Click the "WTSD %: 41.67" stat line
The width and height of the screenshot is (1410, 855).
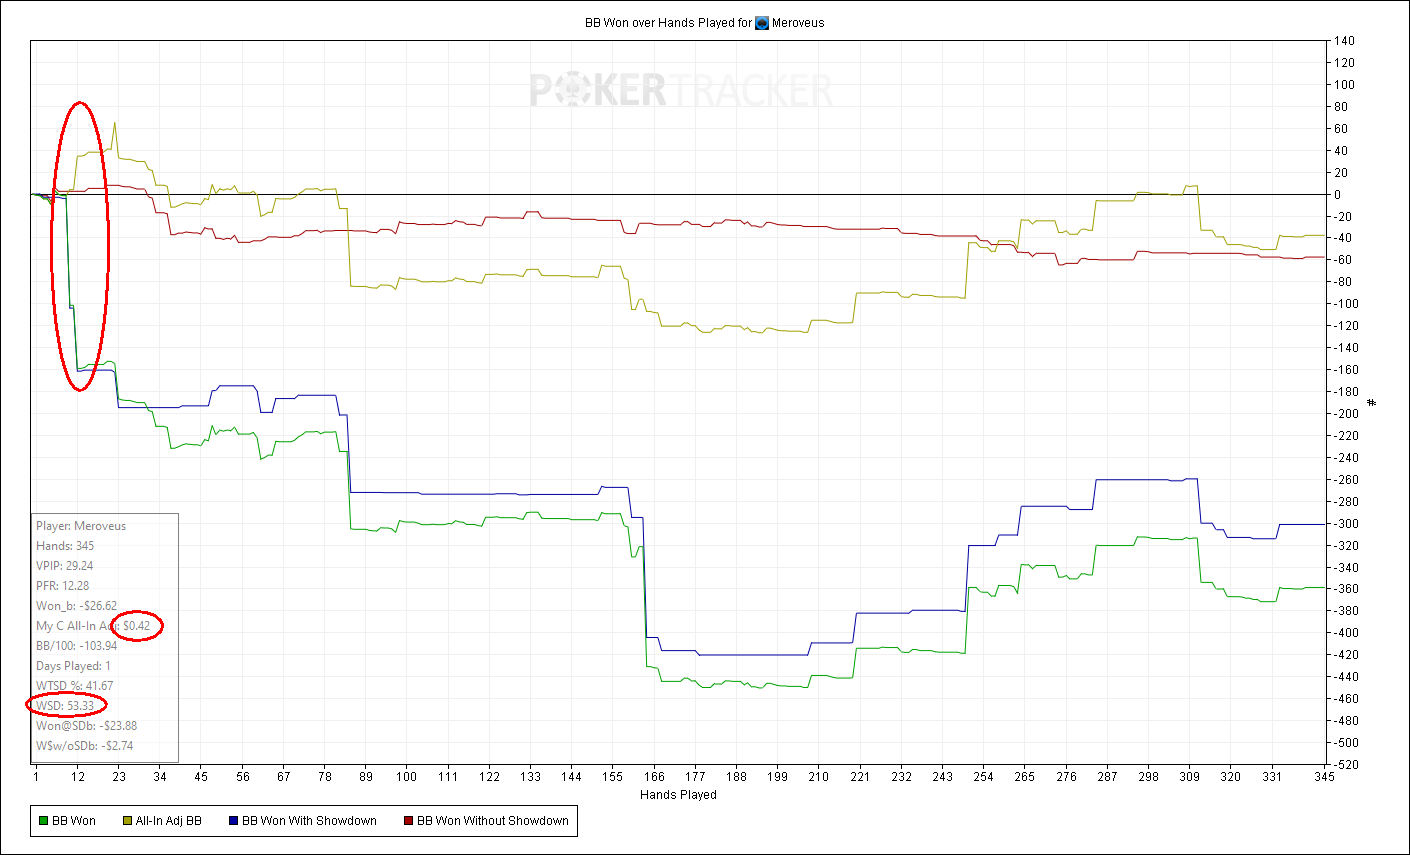75,686
